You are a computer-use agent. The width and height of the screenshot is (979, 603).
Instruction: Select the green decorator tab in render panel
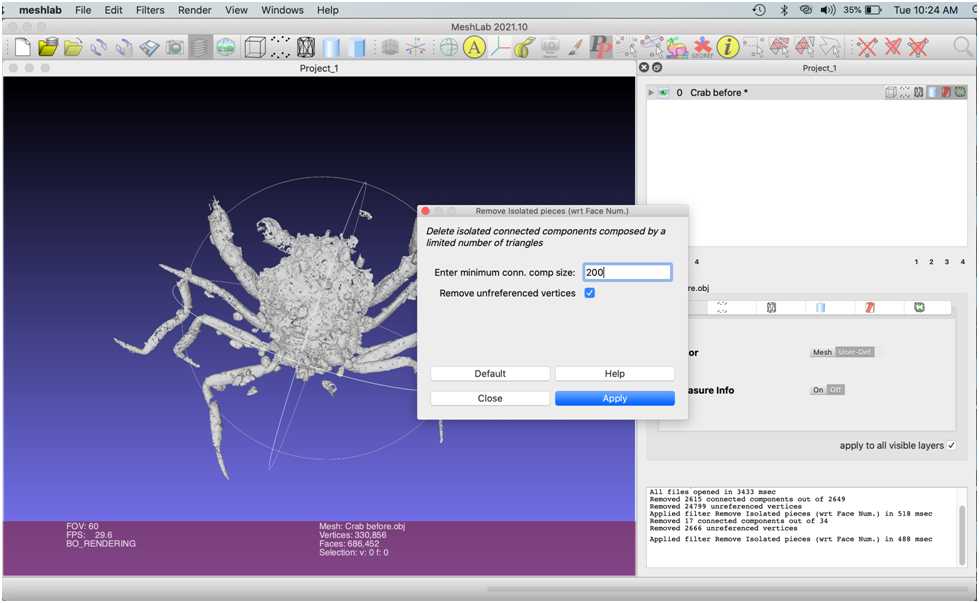click(919, 307)
